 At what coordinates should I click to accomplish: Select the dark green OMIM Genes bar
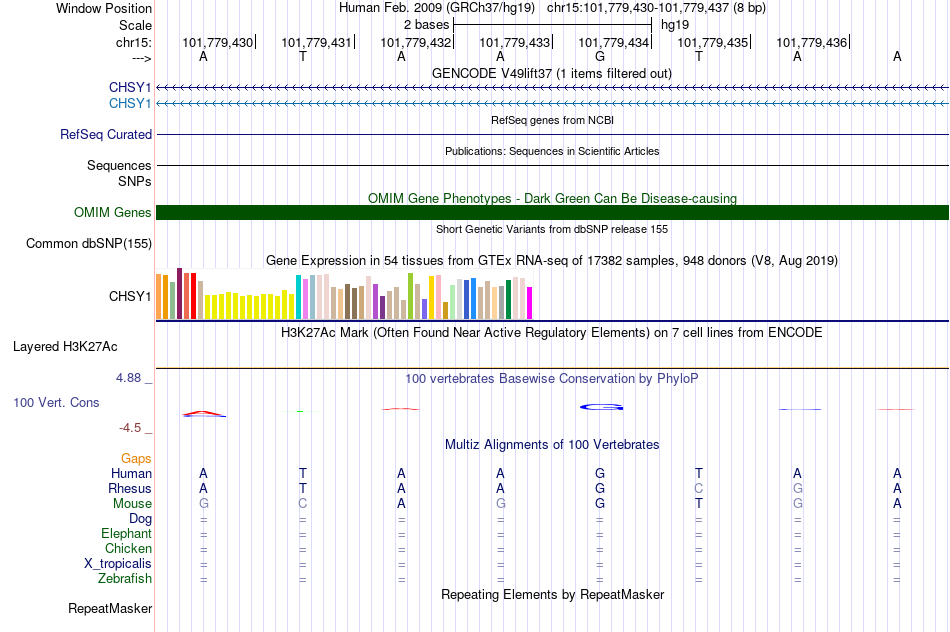pyautogui.click(x=553, y=213)
